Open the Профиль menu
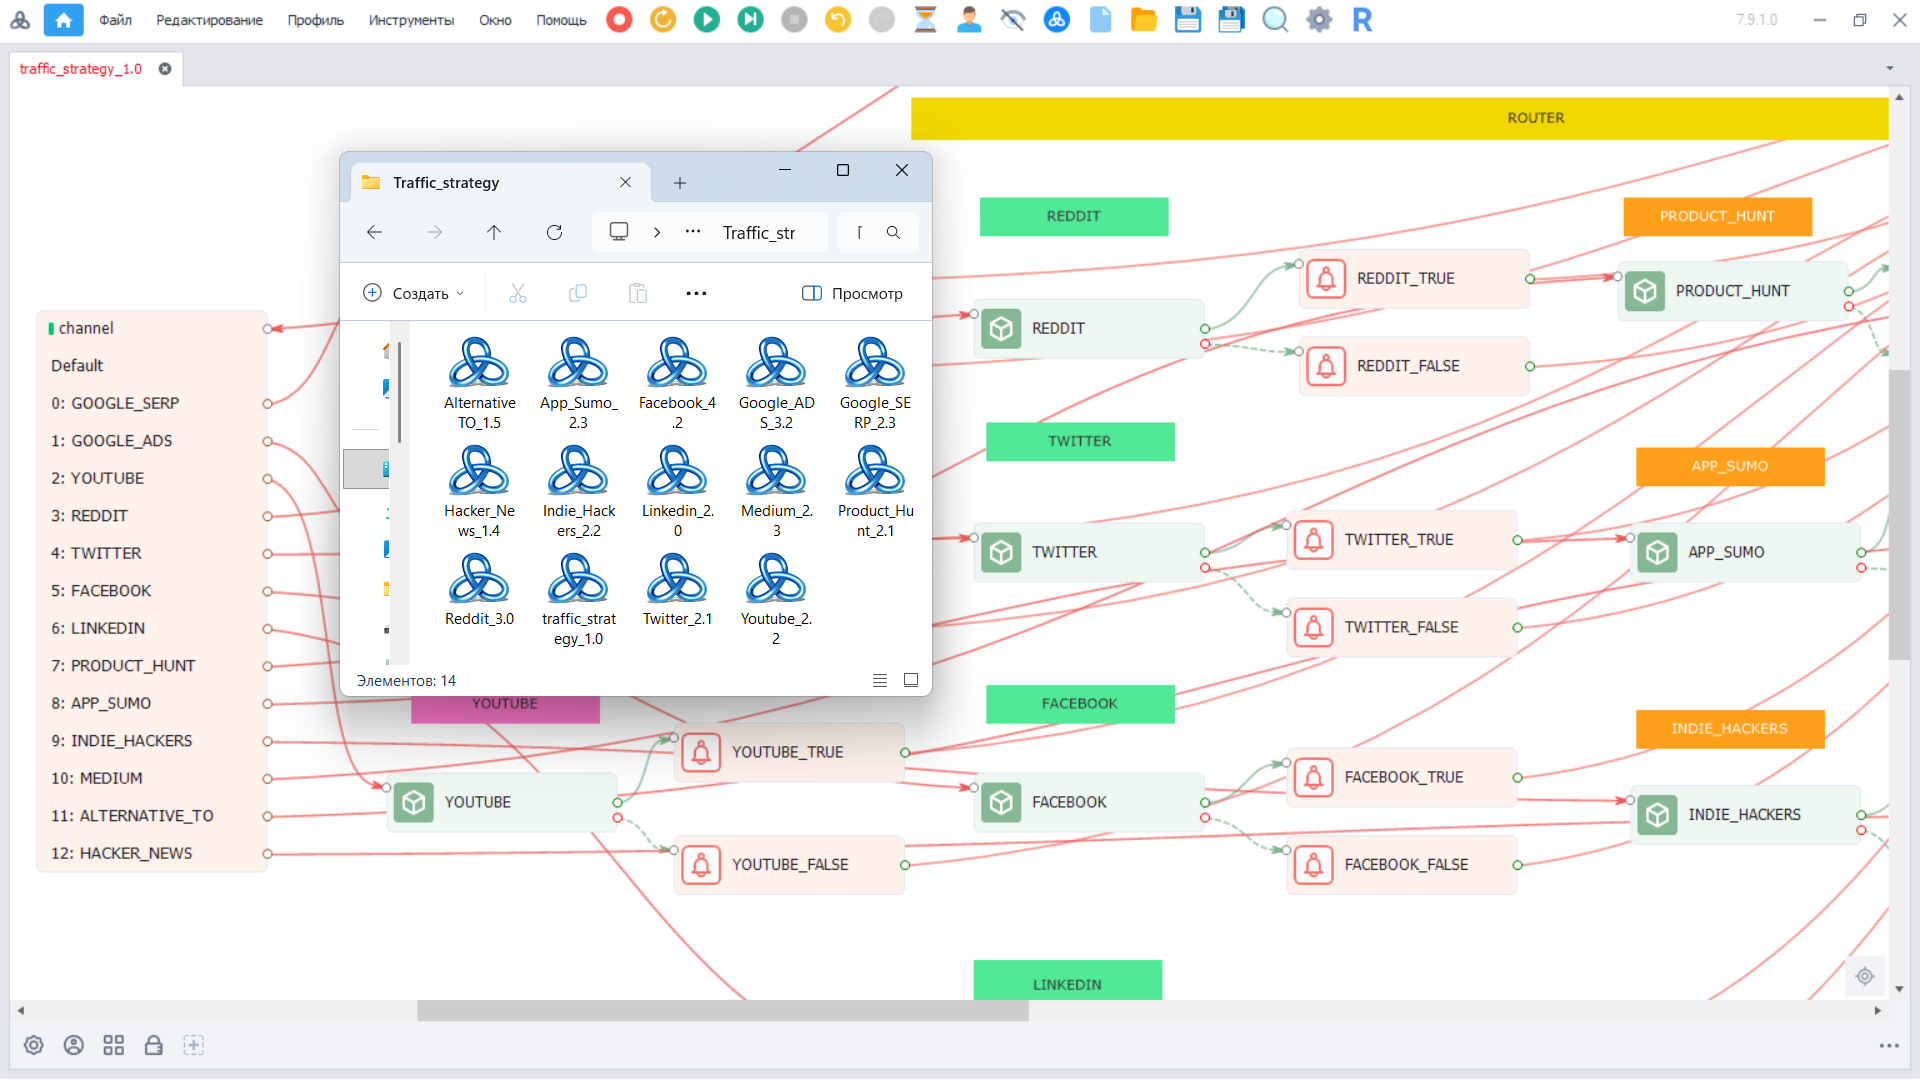 [x=315, y=20]
